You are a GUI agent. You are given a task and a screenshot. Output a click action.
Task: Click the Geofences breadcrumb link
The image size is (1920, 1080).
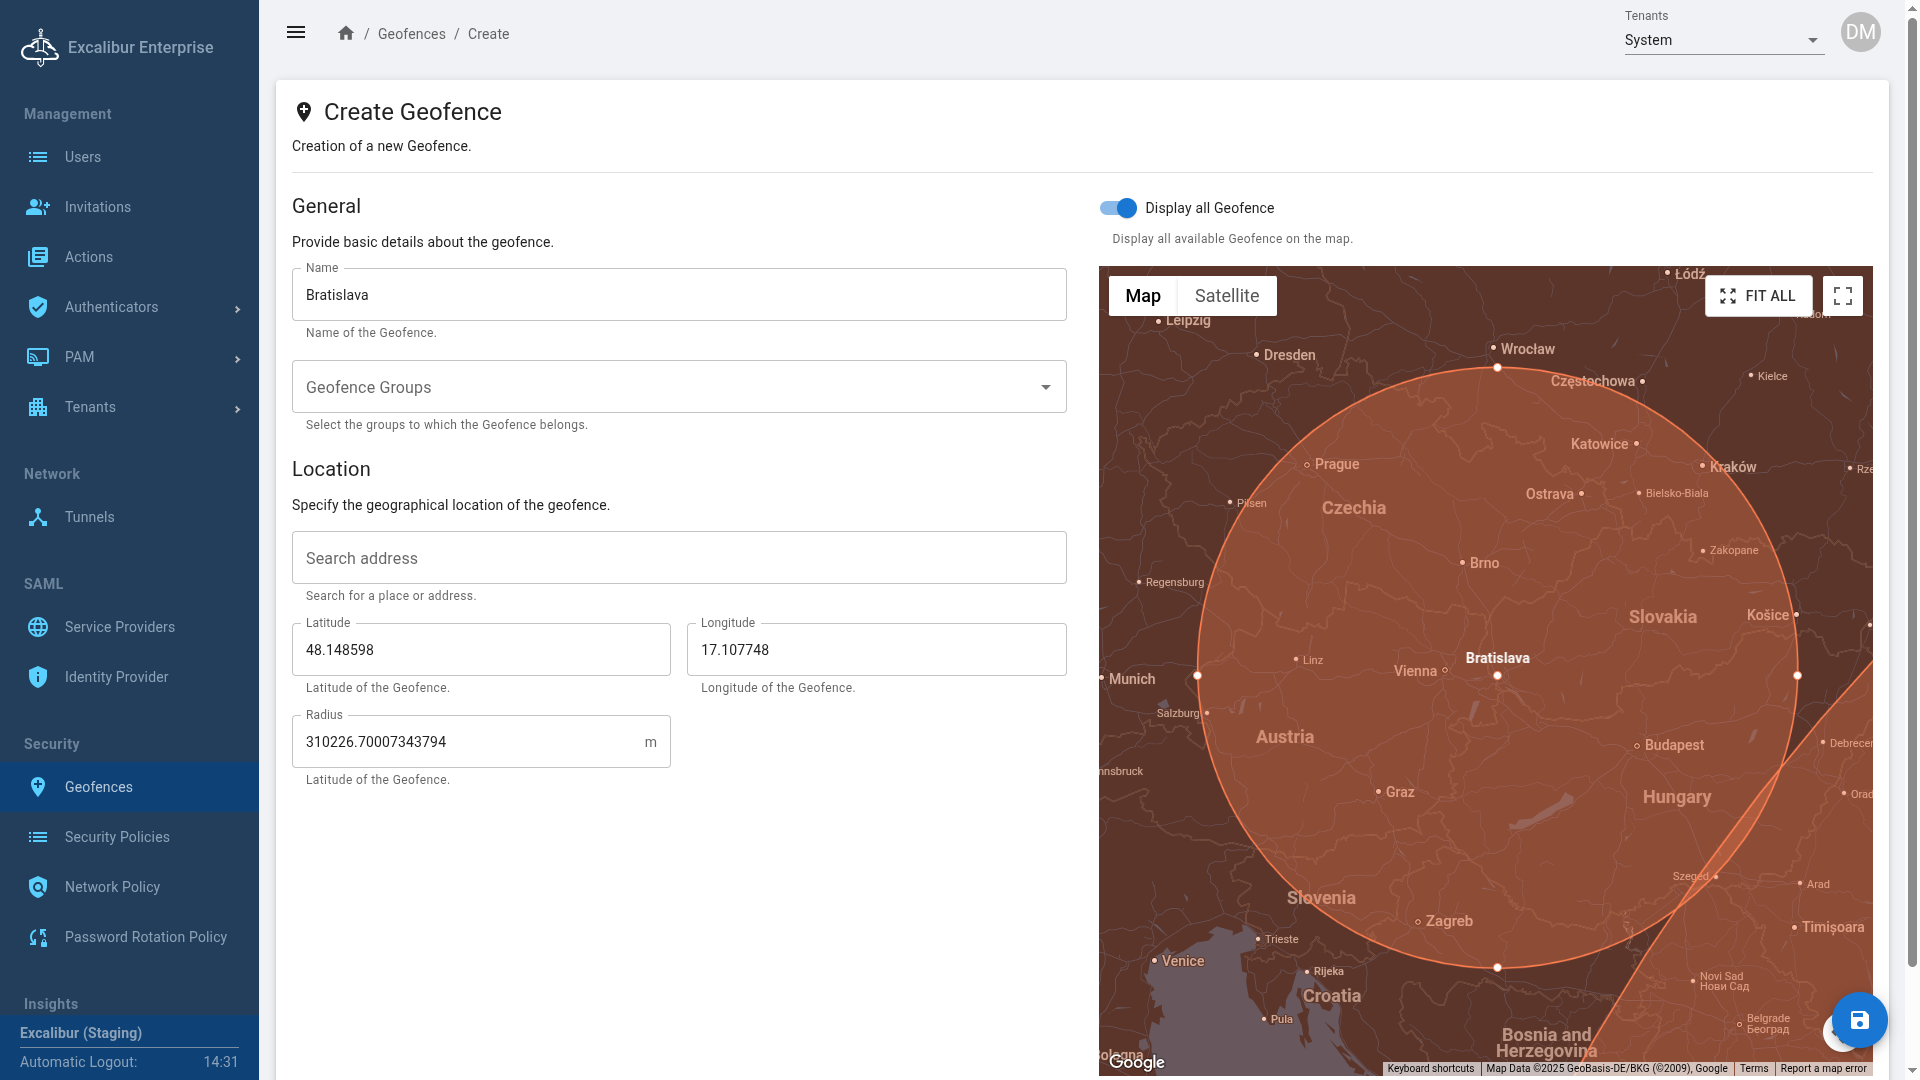(x=411, y=34)
